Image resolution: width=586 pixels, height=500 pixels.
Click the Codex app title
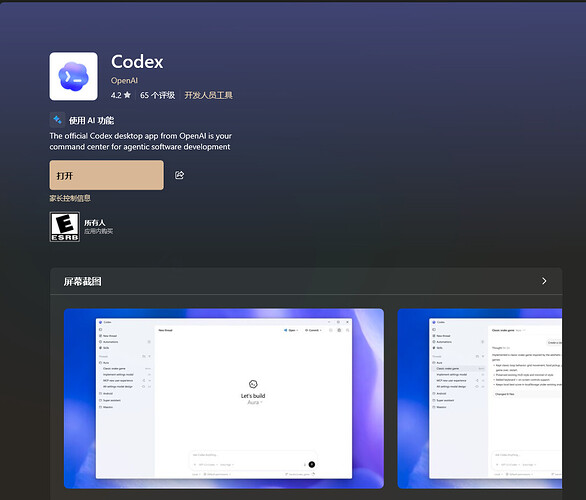point(137,62)
